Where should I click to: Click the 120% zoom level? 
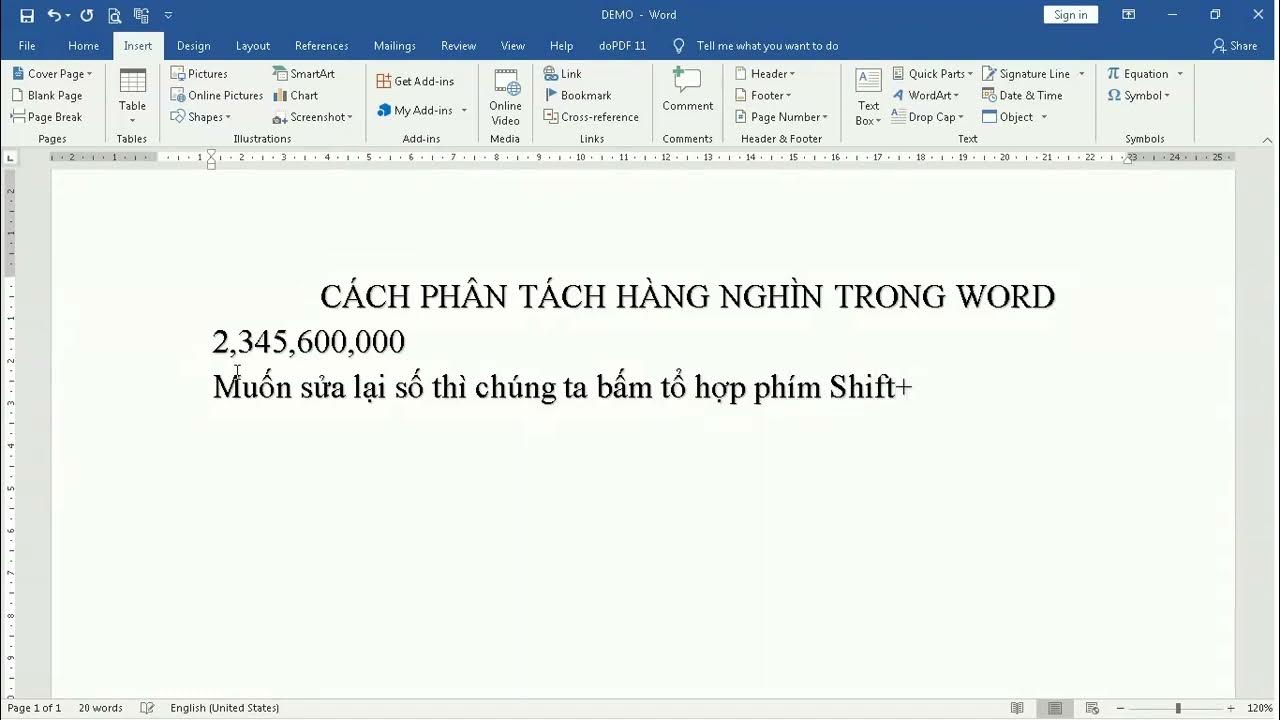1259,708
